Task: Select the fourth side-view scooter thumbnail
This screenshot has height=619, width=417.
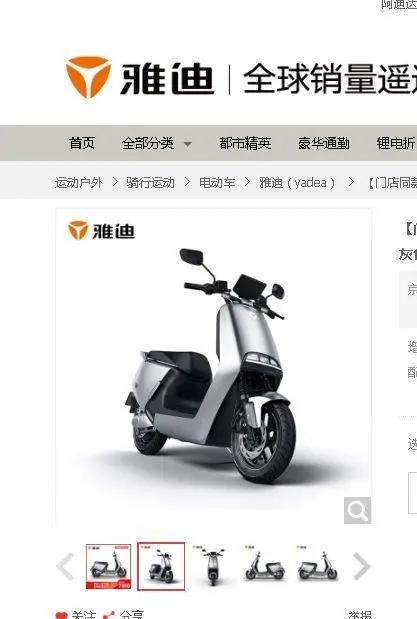Action: click(x=265, y=566)
